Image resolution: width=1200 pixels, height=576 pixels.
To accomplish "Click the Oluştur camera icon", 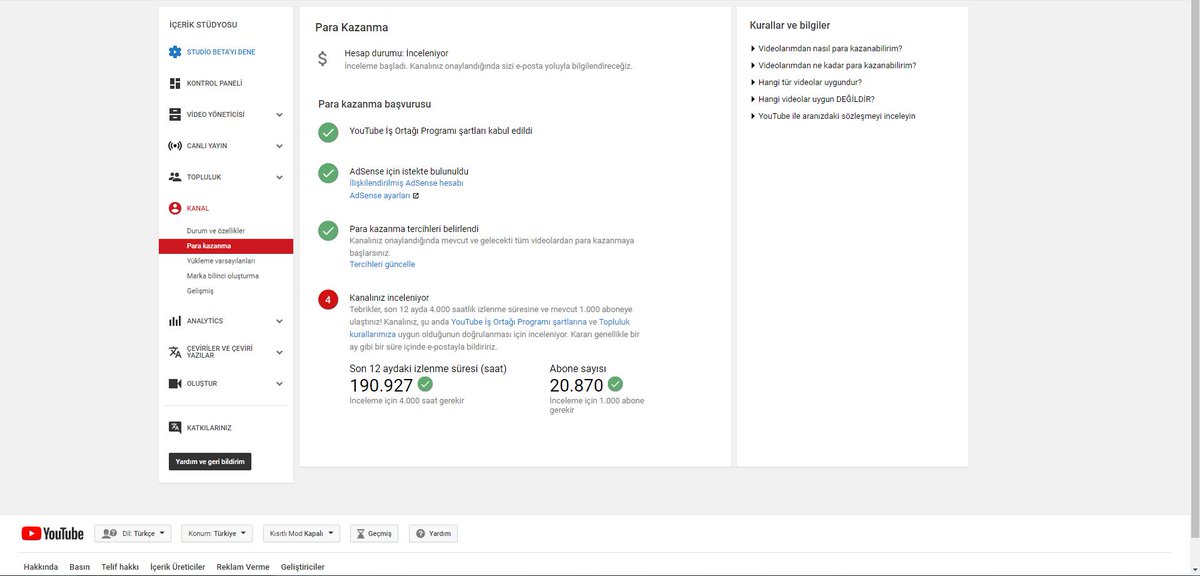I will click(175, 383).
